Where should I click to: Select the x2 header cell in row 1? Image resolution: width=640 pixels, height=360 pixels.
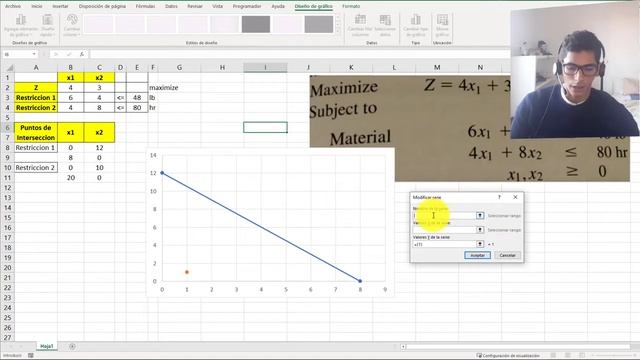pos(99,78)
